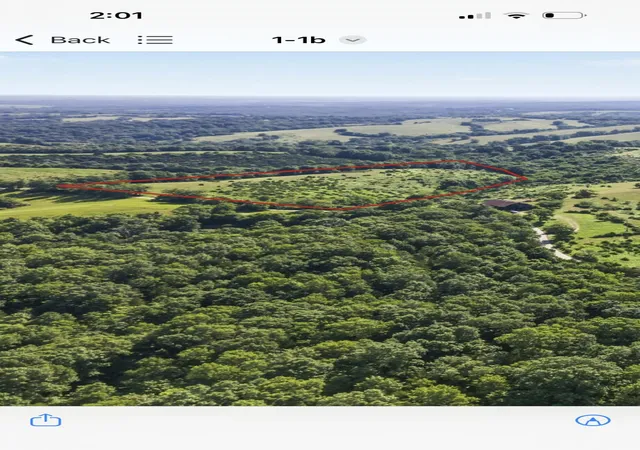The image size is (640, 450).
Task: Tap the 1-1b document title
Action: tap(299, 40)
